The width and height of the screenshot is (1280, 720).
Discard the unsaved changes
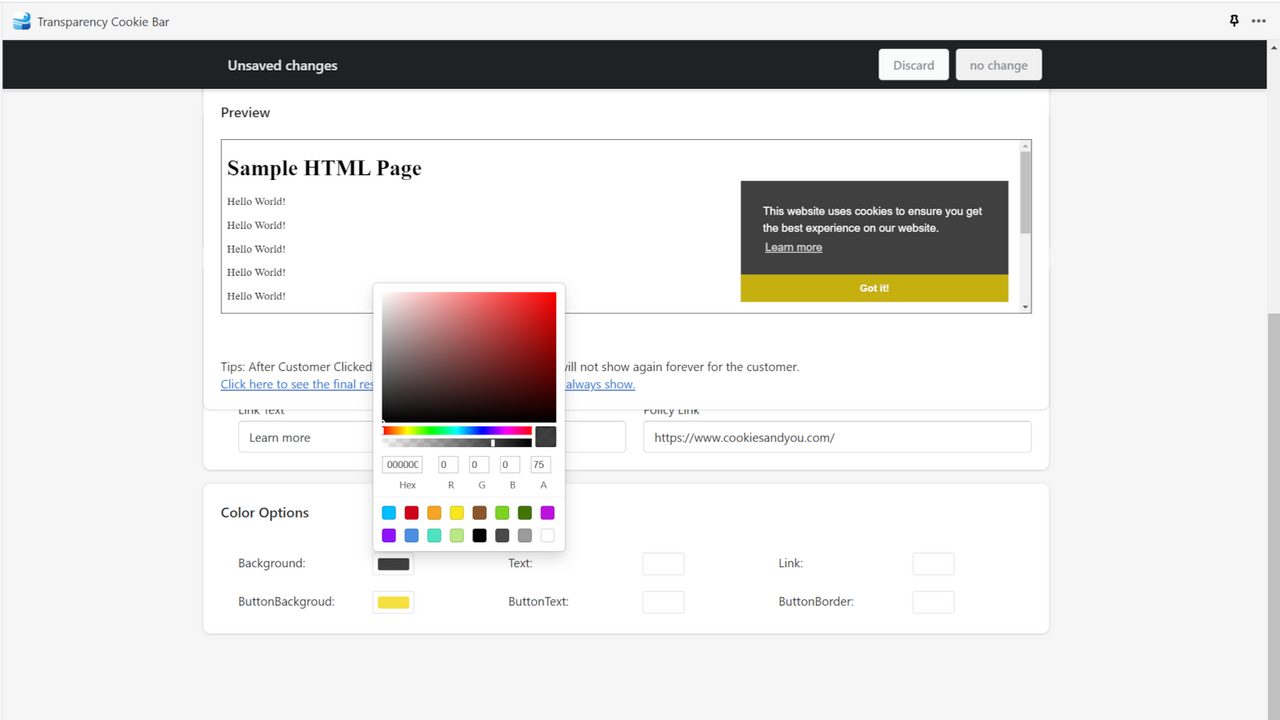tap(914, 65)
